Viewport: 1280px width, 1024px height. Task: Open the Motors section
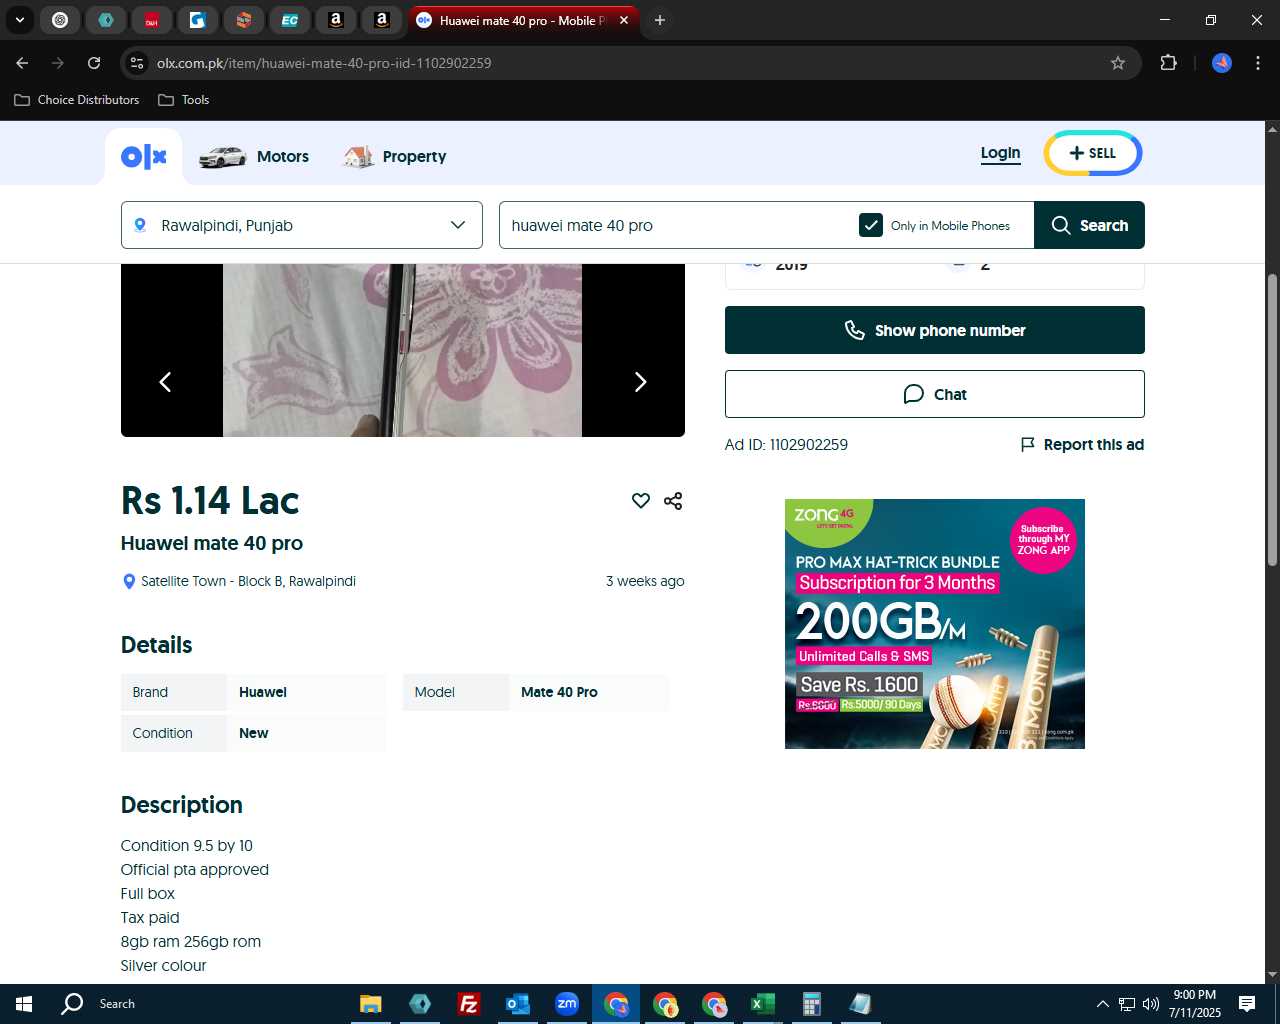click(x=254, y=157)
